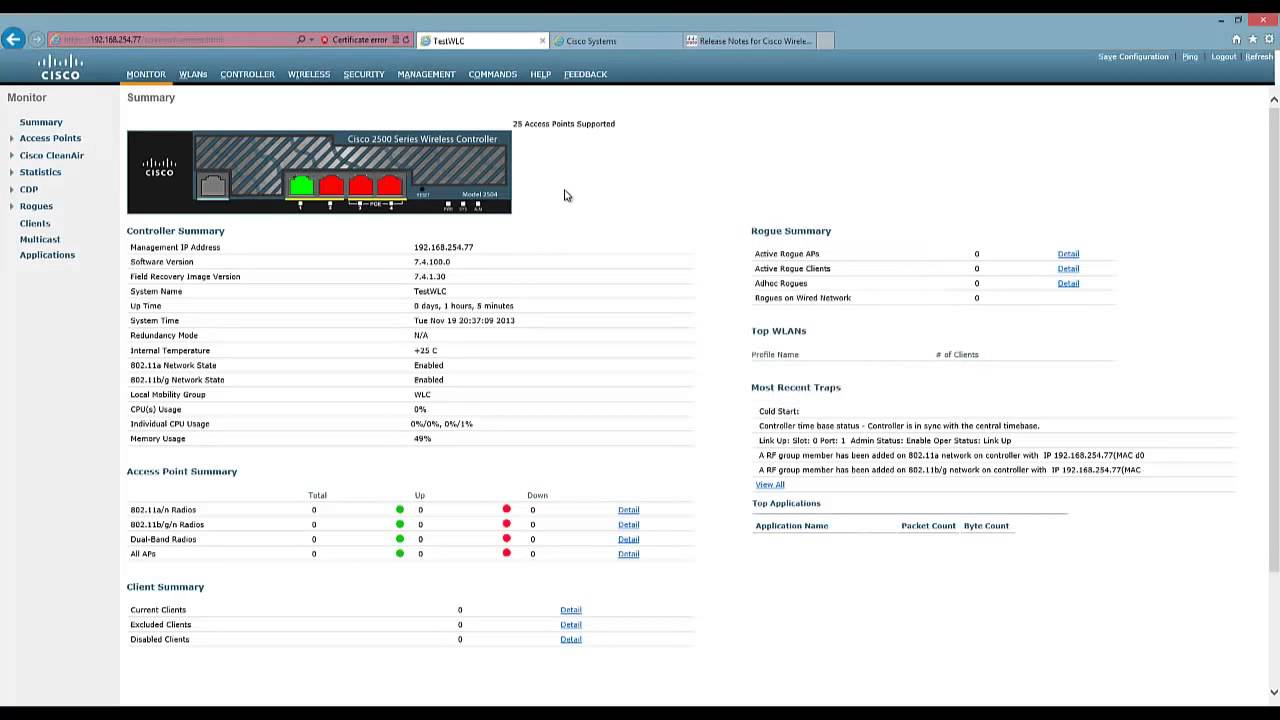Click the Cisco logo in header

tap(60, 67)
